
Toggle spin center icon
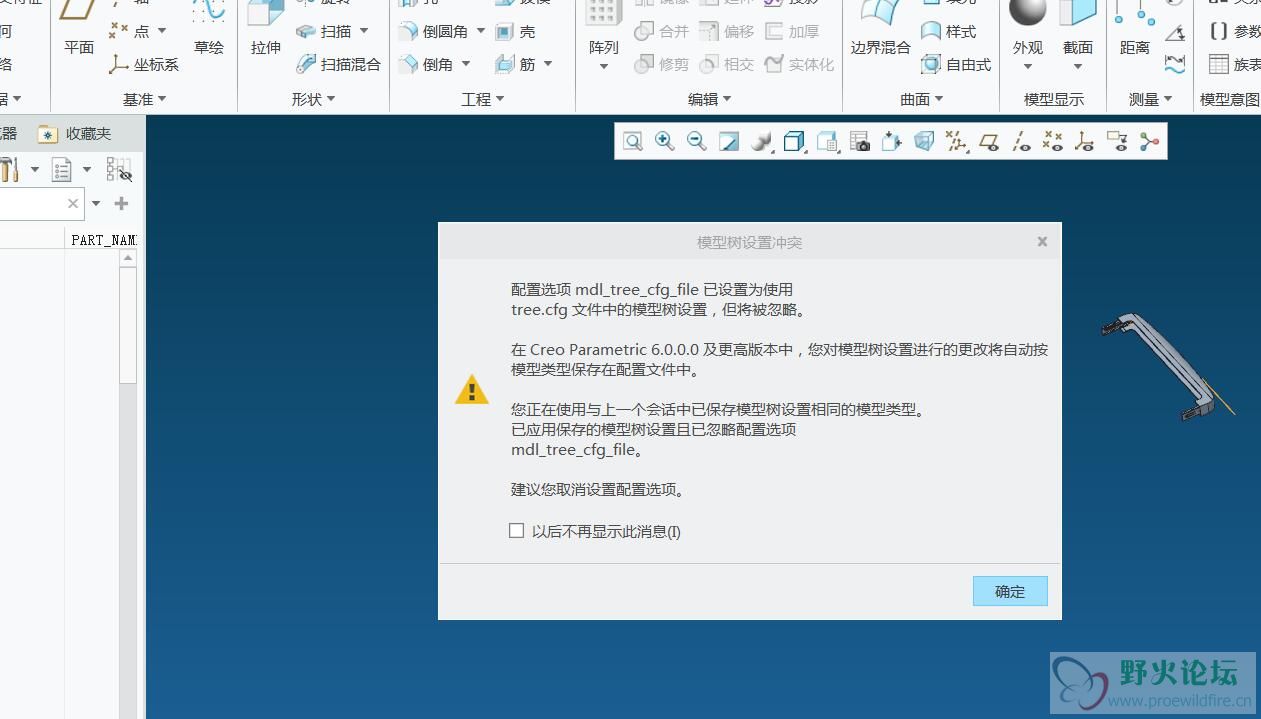(x=1149, y=142)
